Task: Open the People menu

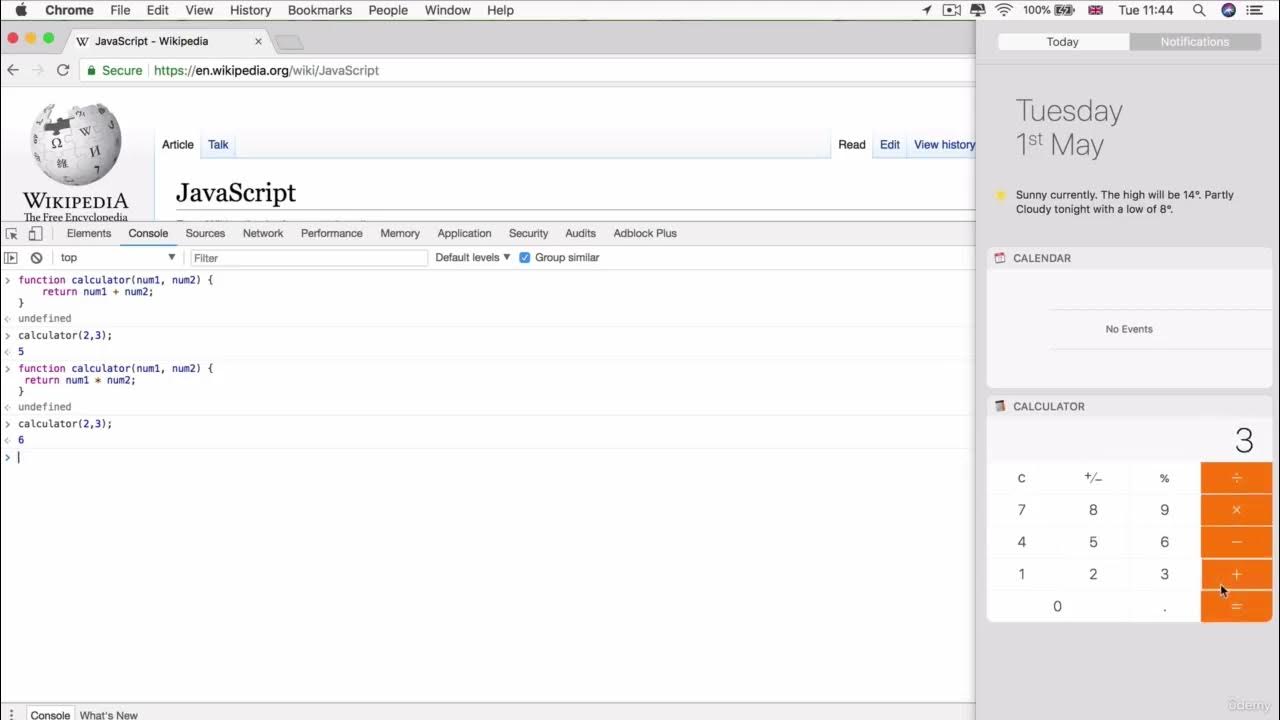Action: (x=388, y=10)
